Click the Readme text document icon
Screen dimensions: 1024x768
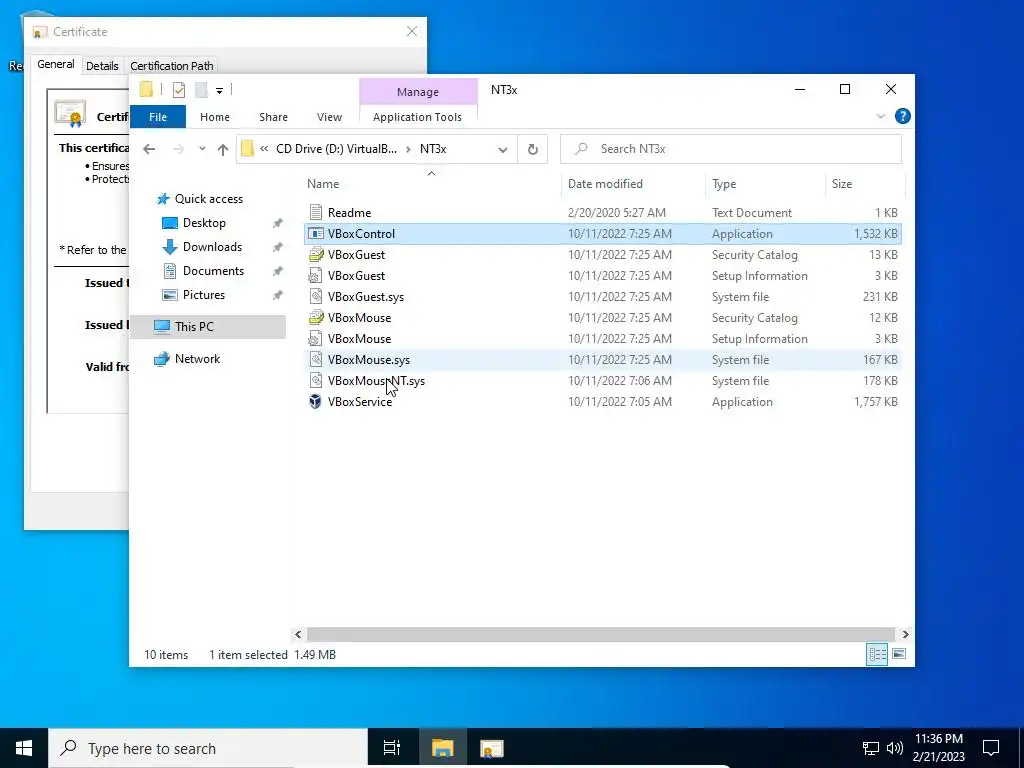point(316,212)
